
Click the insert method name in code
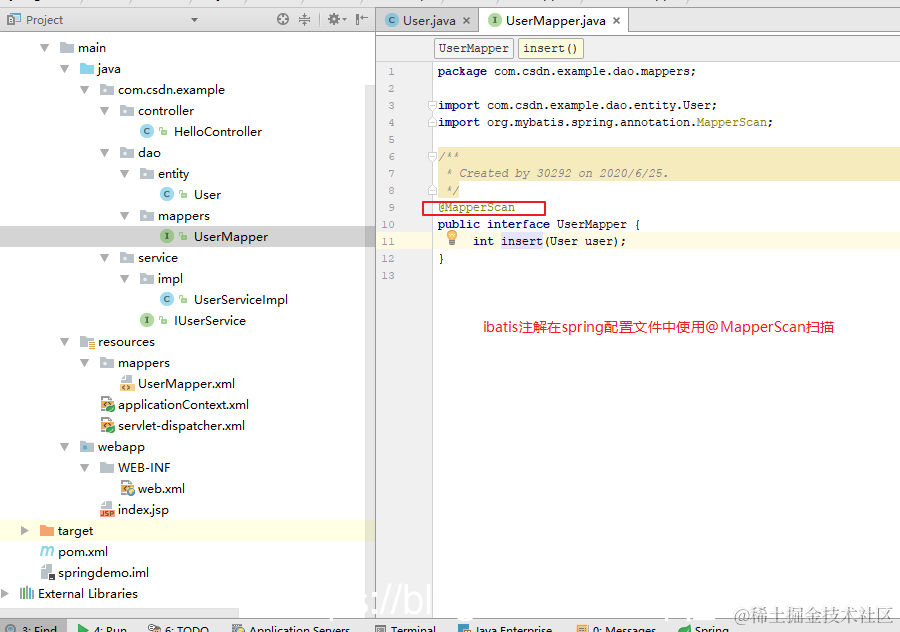(x=521, y=242)
